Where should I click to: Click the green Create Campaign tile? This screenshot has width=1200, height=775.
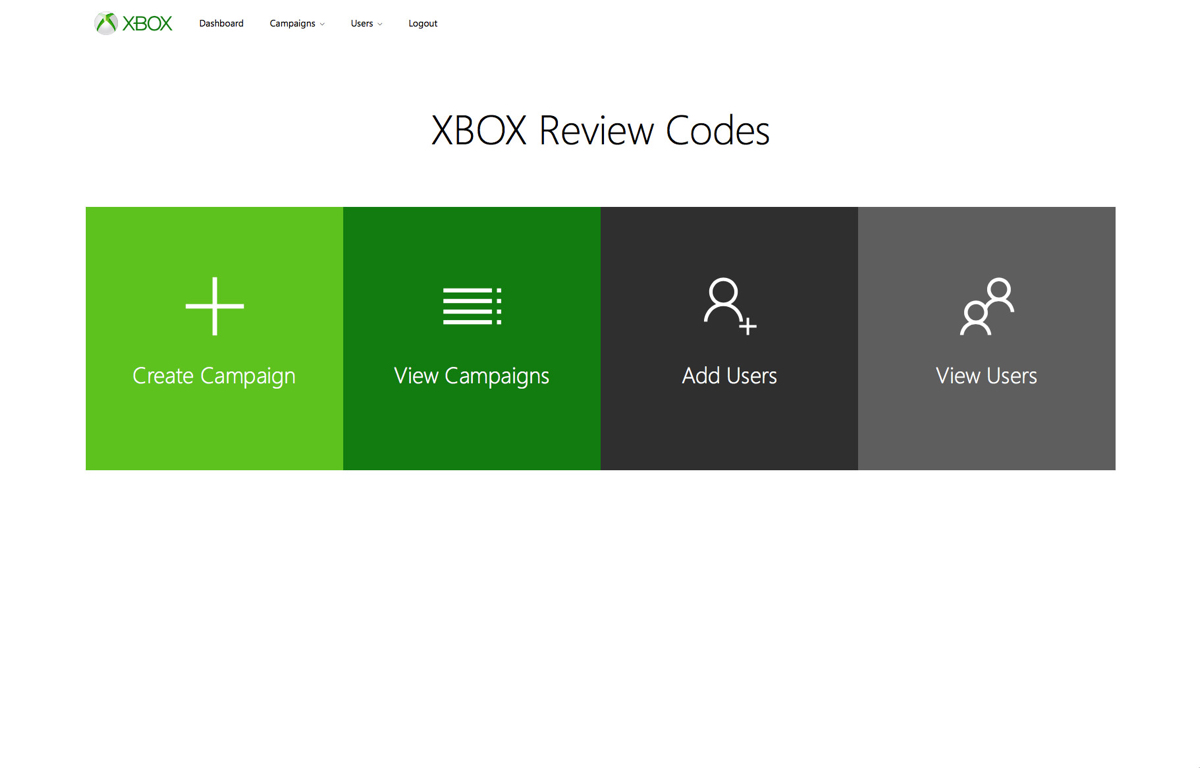tap(214, 338)
